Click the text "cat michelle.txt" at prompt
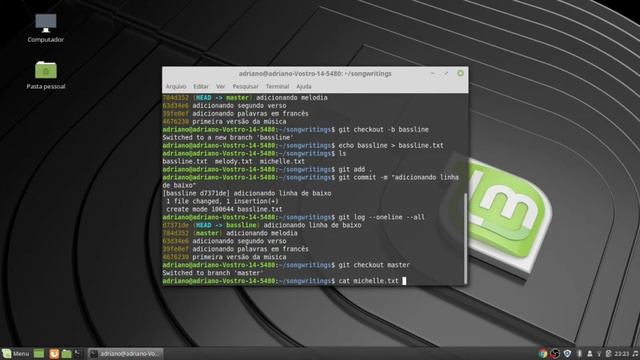The height and width of the screenshot is (360, 640). [x=369, y=281]
